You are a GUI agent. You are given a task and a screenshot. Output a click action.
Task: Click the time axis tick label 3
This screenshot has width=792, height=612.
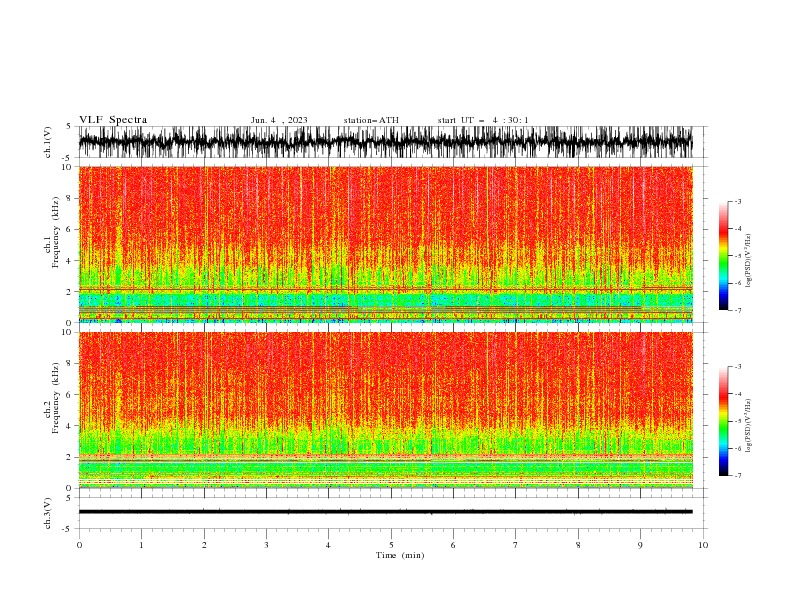point(266,545)
